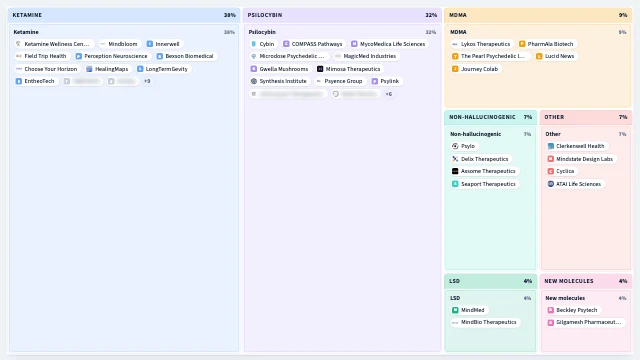Click the Psylo logo icon
The image size is (640, 360).
[x=455, y=146]
